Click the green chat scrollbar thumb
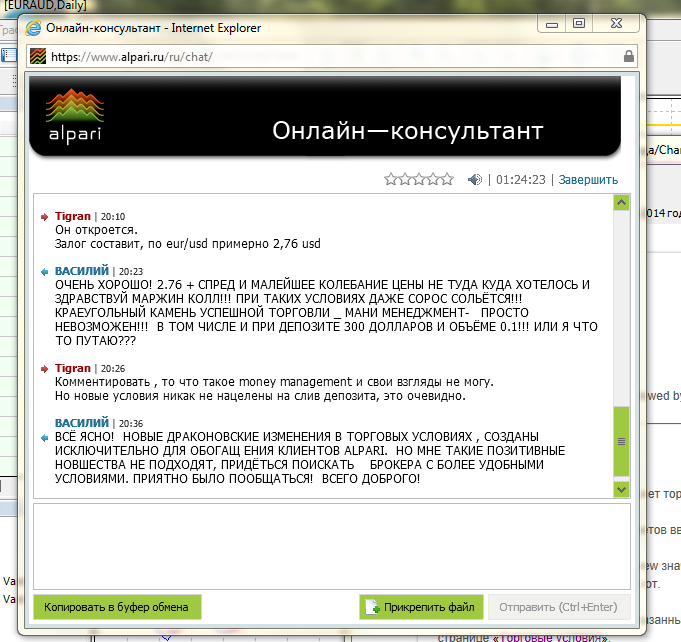The height and width of the screenshot is (642, 681). [621, 441]
